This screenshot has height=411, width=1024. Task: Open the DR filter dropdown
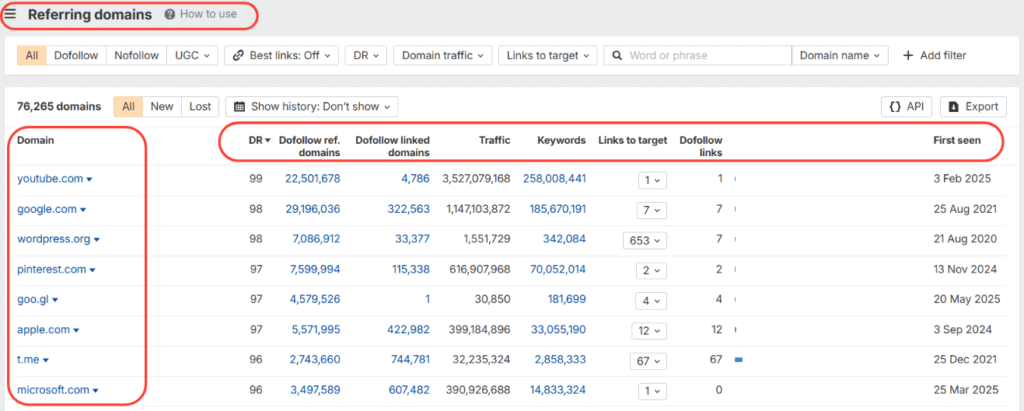click(366, 56)
